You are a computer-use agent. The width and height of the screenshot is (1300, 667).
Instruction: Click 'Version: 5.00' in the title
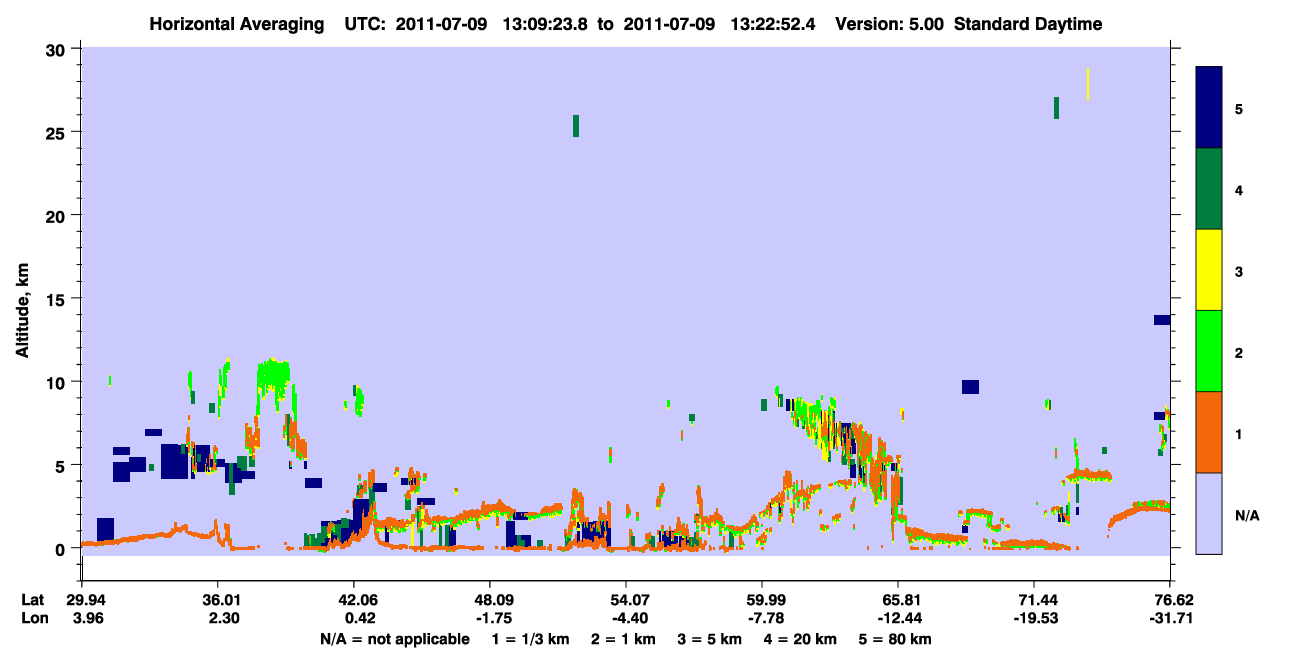(891, 24)
